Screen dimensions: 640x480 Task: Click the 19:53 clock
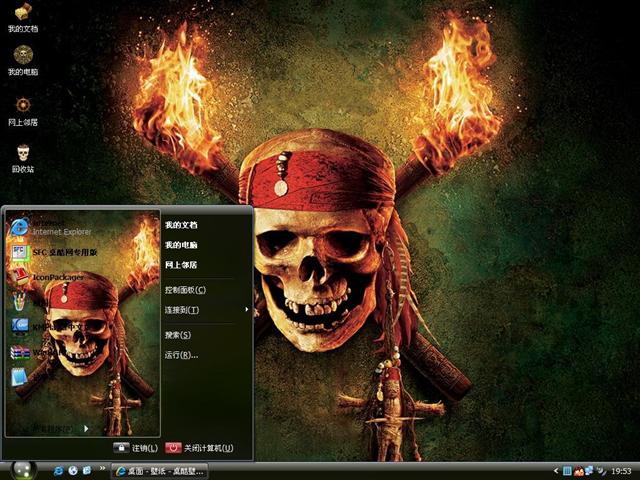coord(621,471)
